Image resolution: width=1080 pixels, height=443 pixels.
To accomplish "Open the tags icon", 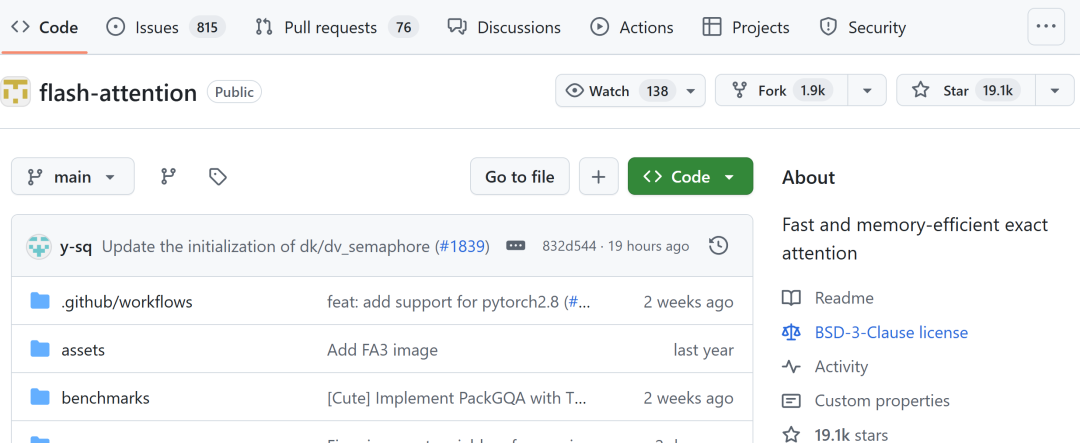I will click(218, 177).
